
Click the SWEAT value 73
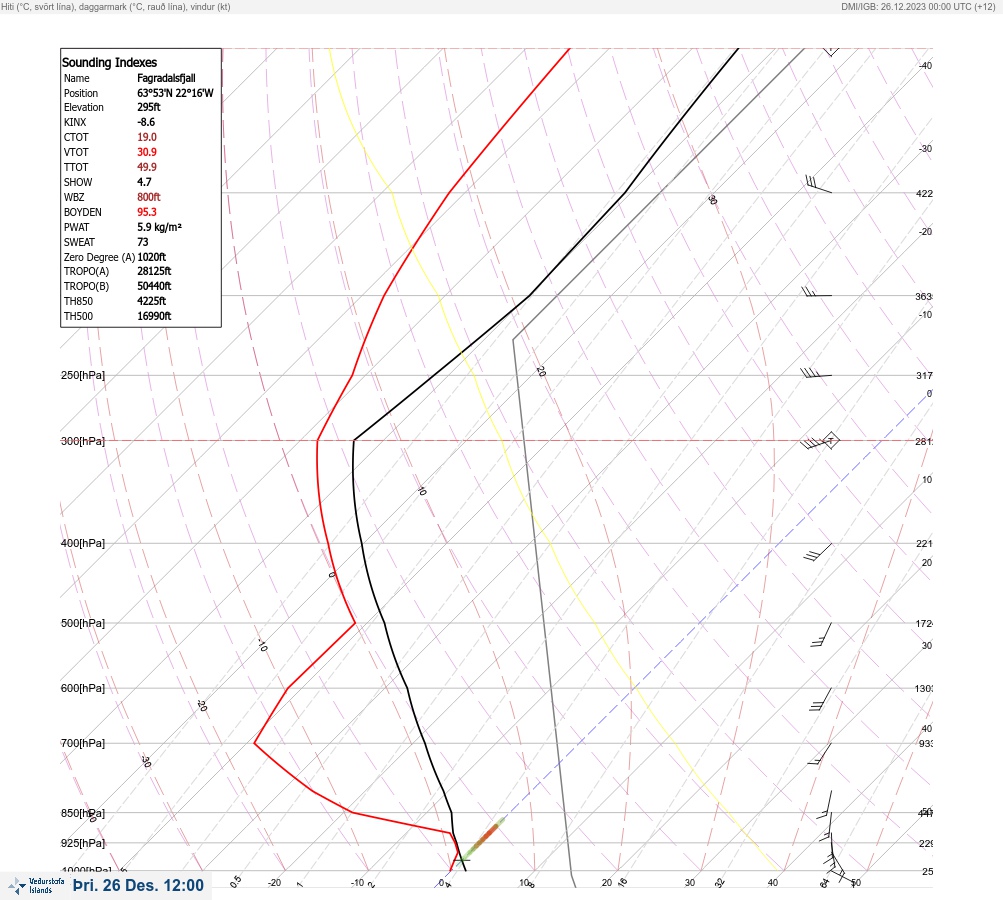(x=143, y=242)
